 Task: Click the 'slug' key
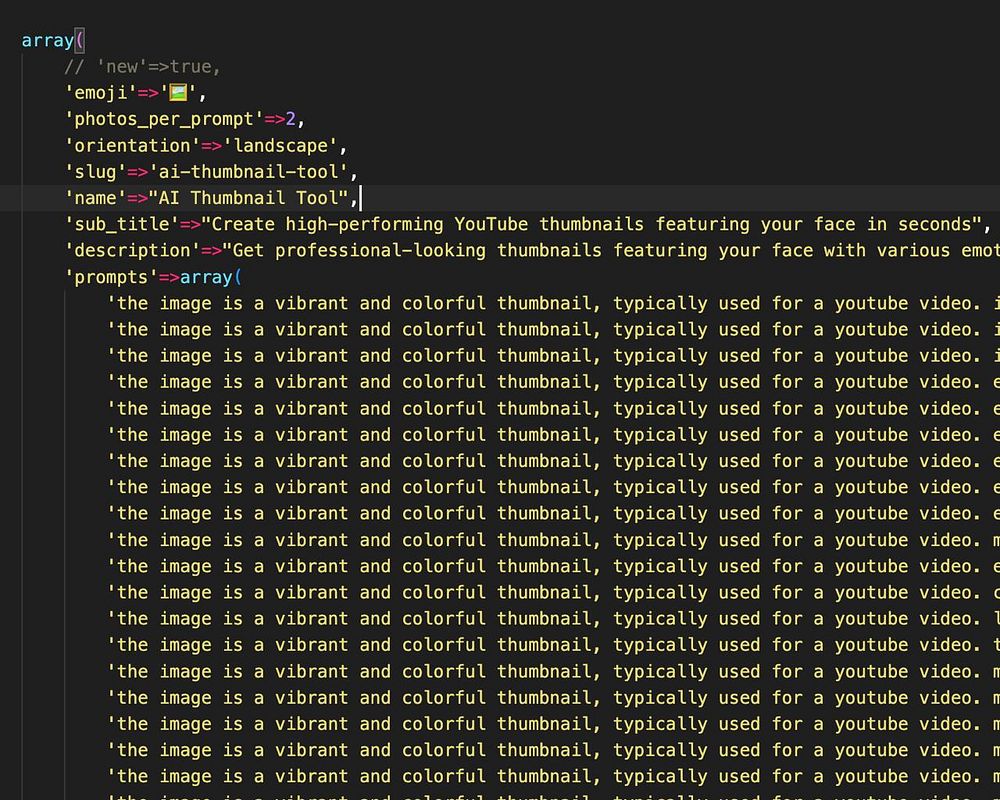coord(96,172)
